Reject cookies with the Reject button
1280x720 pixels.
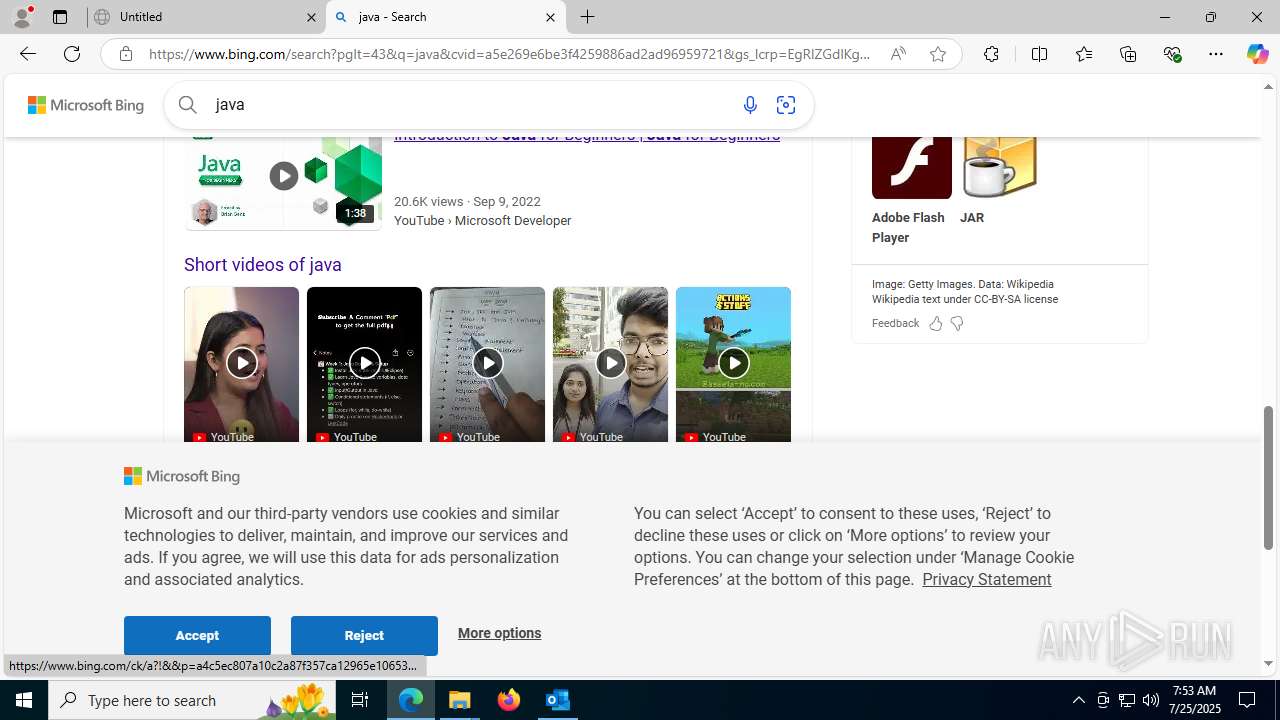[364, 636]
